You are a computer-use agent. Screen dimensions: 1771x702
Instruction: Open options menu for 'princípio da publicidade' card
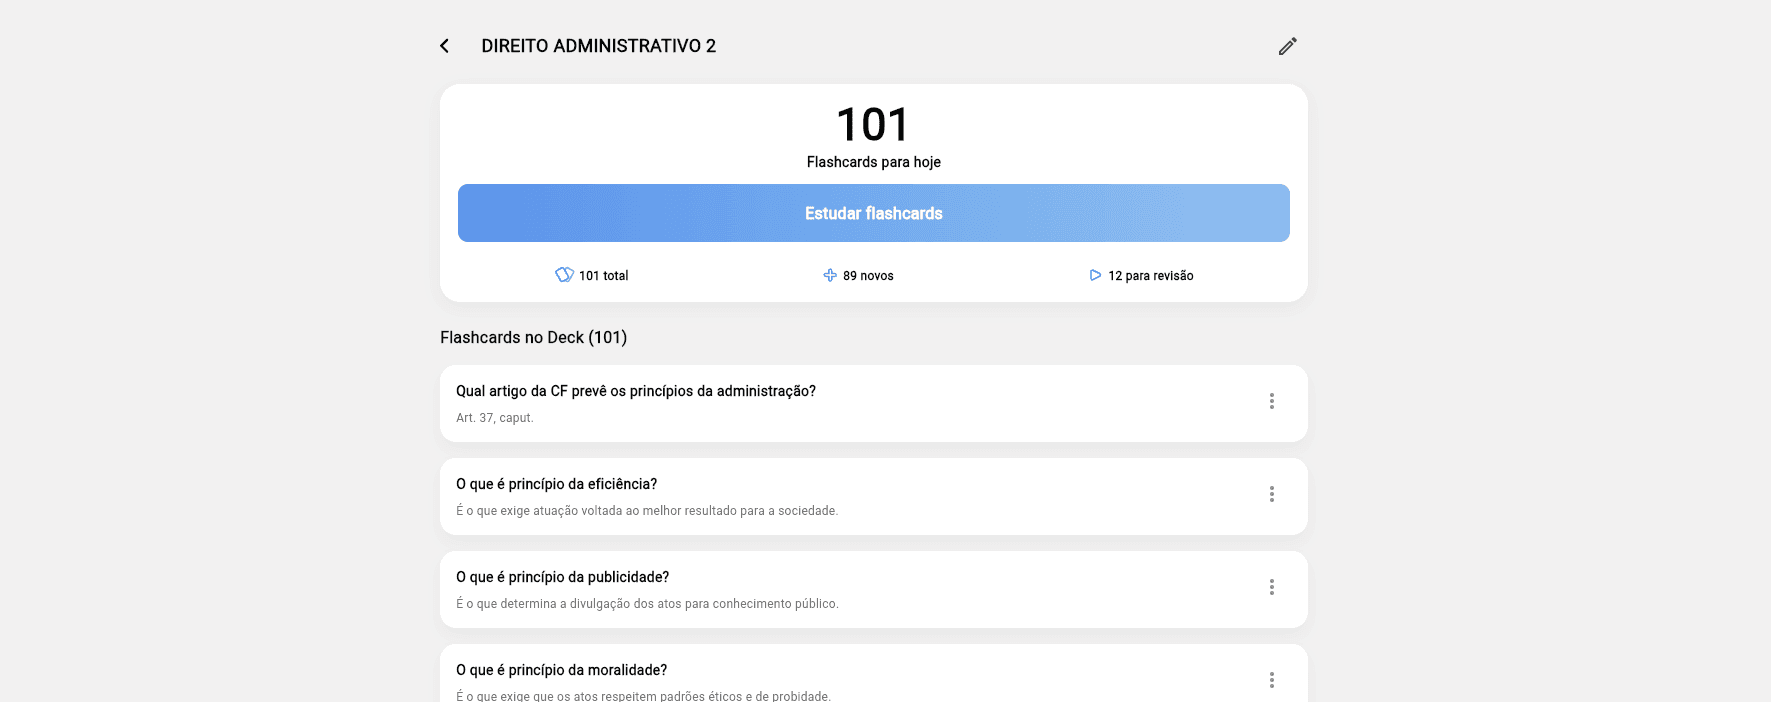[1272, 587]
